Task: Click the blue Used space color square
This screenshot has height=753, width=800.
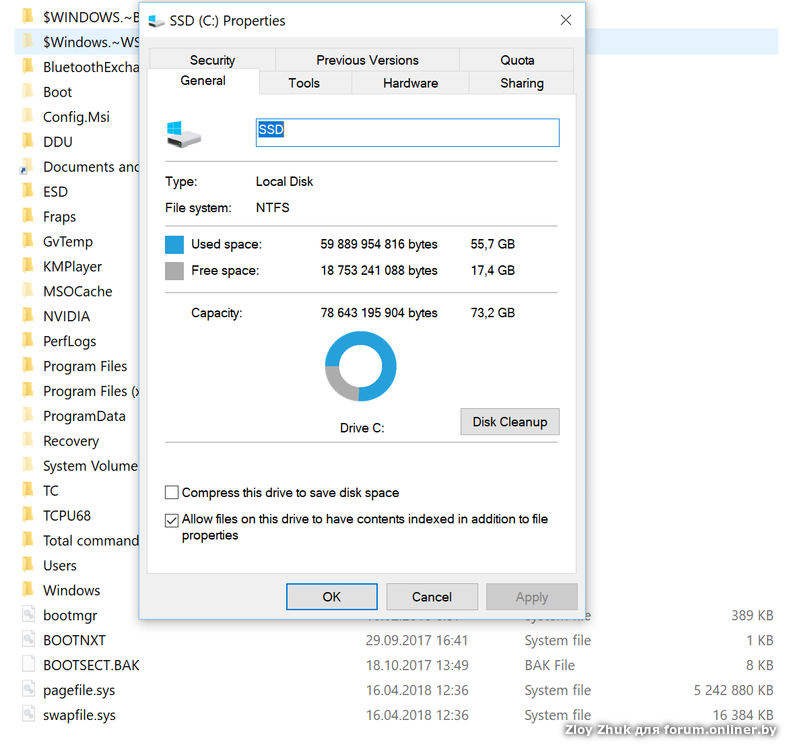Action: click(x=174, y=244)
